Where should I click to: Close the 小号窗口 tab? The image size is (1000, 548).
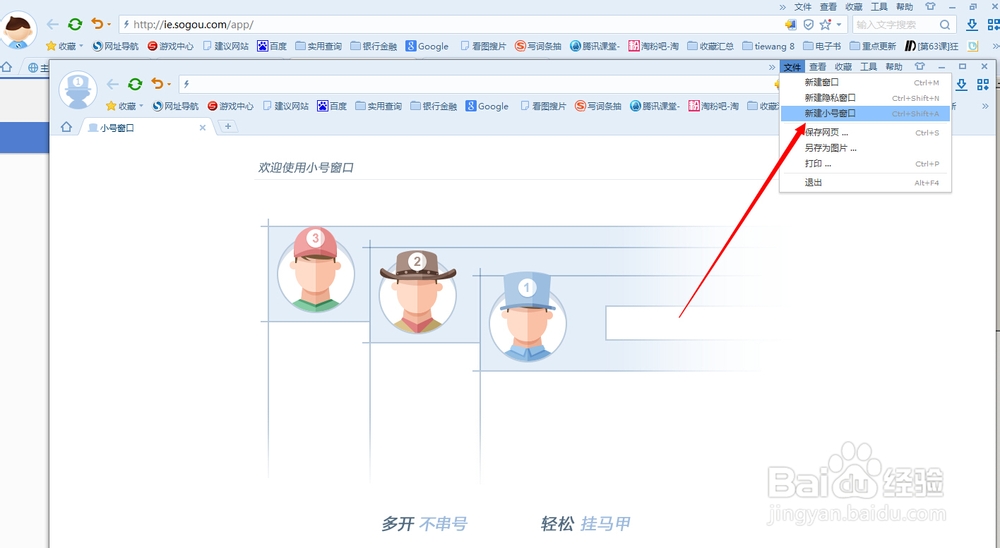pyautogui.click(x=202, y=128)
